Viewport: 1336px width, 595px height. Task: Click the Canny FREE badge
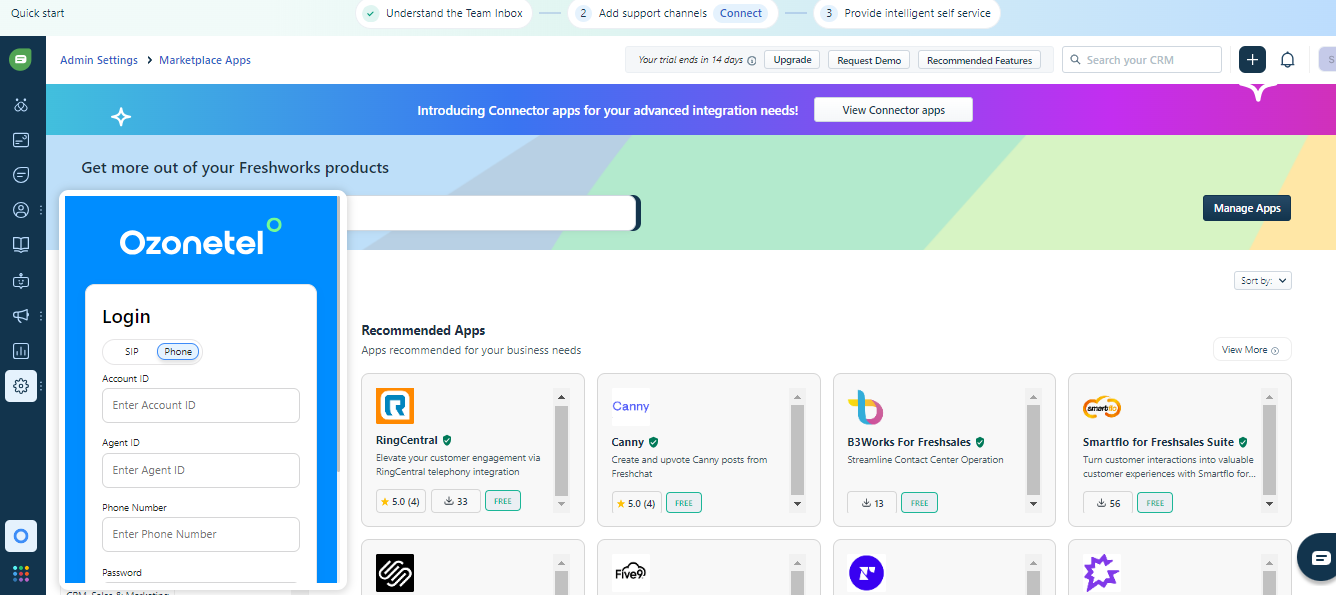[684, 503]
